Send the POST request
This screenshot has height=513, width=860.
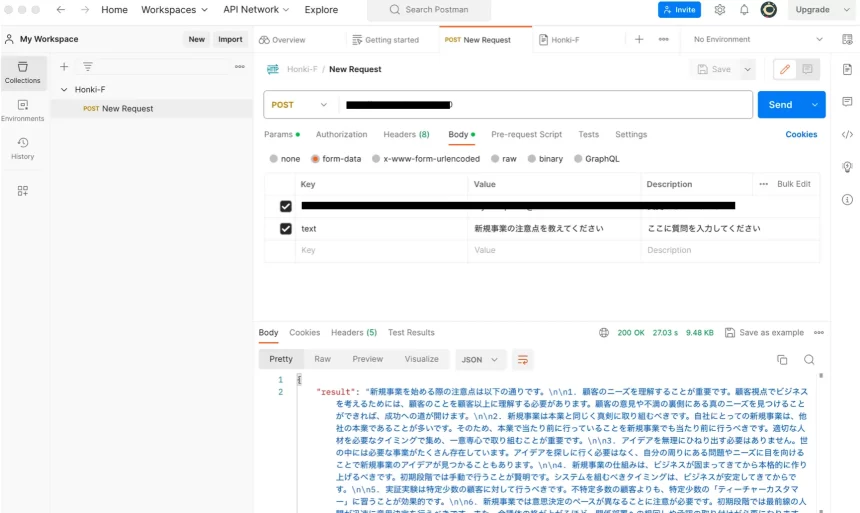coord(780,105)
